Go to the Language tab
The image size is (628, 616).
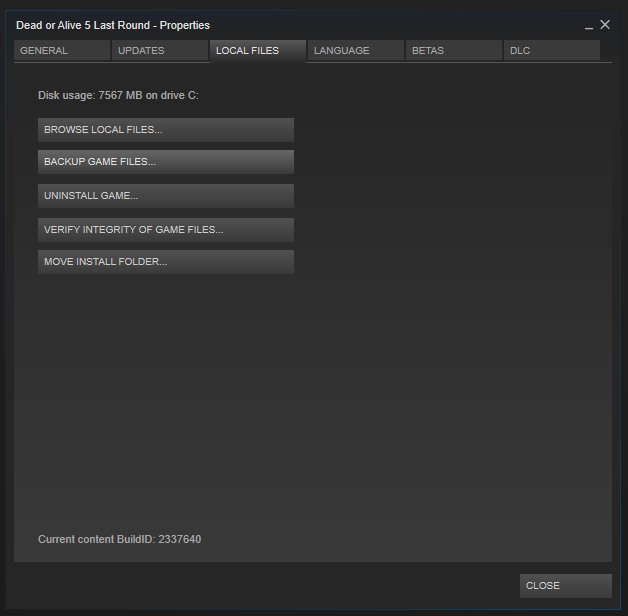click(x=355, y=51)
